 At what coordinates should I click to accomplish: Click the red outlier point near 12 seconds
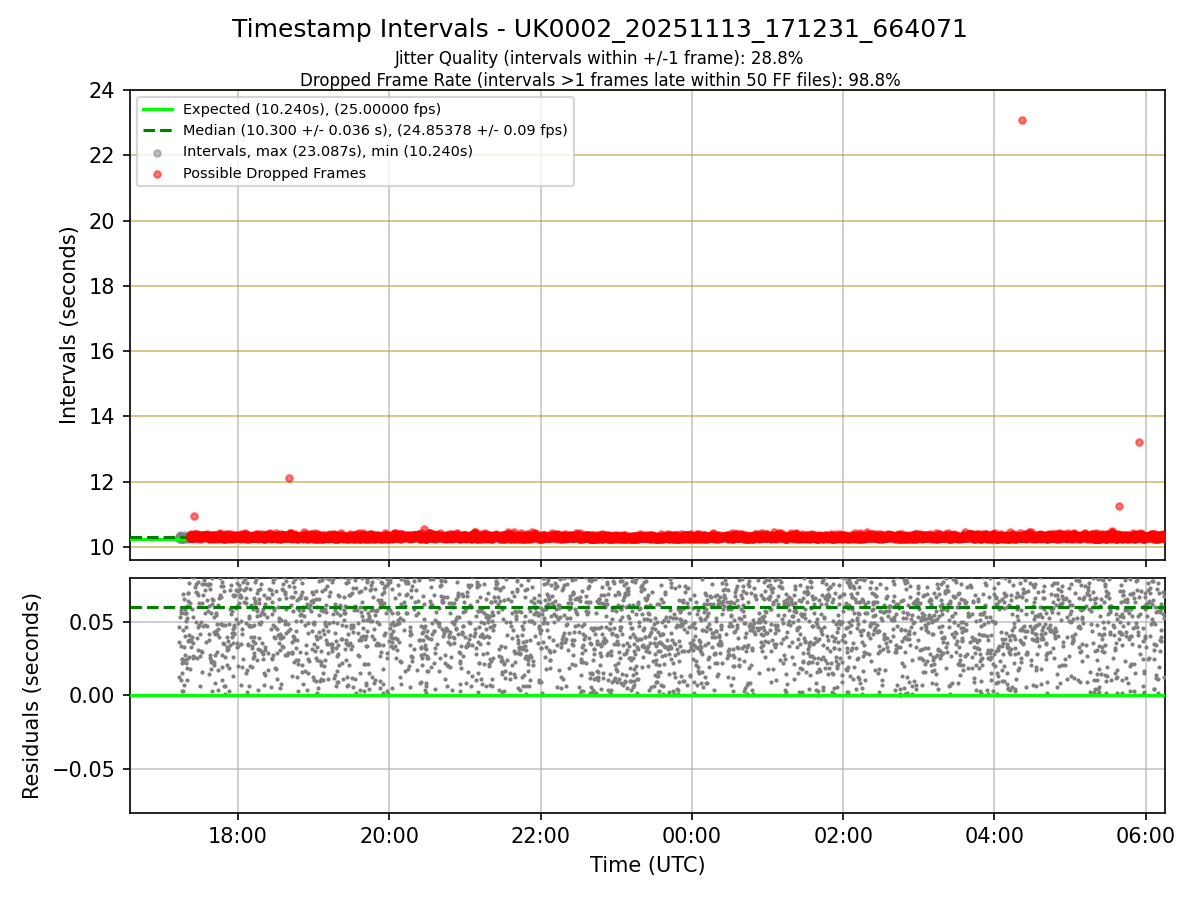click(289, 478)
